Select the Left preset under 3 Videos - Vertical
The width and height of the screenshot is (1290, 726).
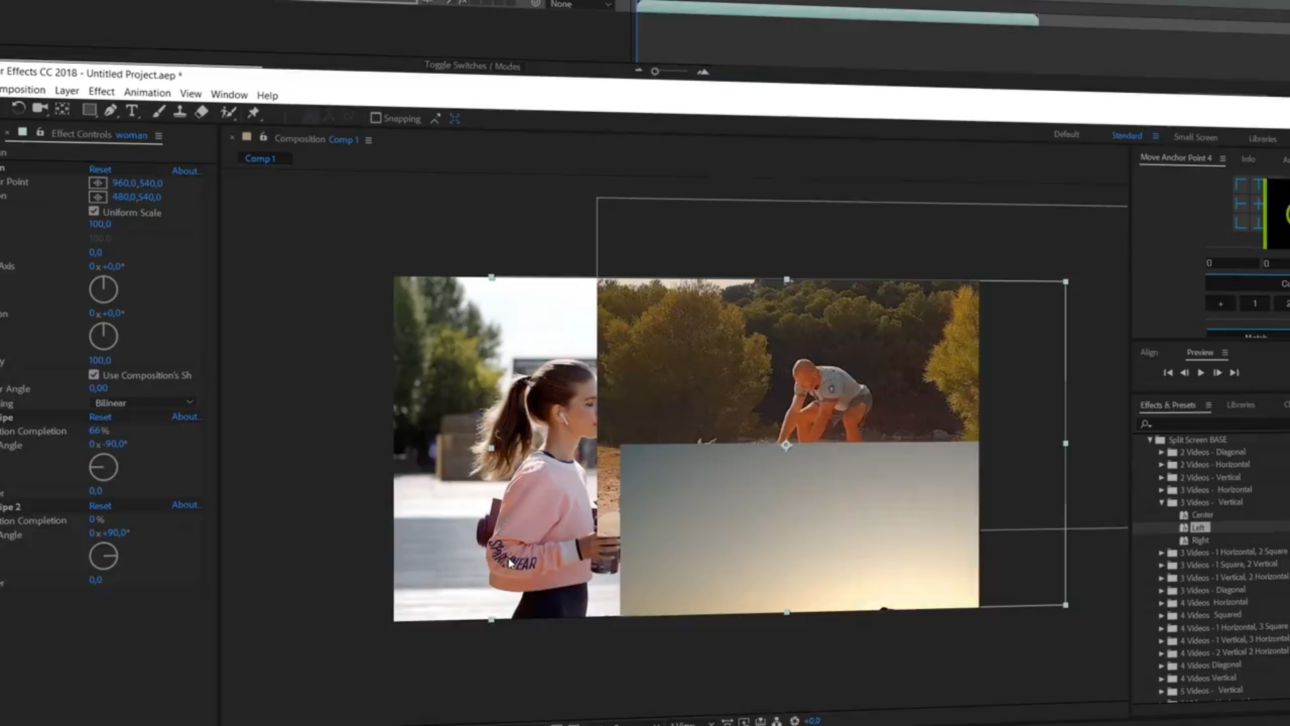1199,527
